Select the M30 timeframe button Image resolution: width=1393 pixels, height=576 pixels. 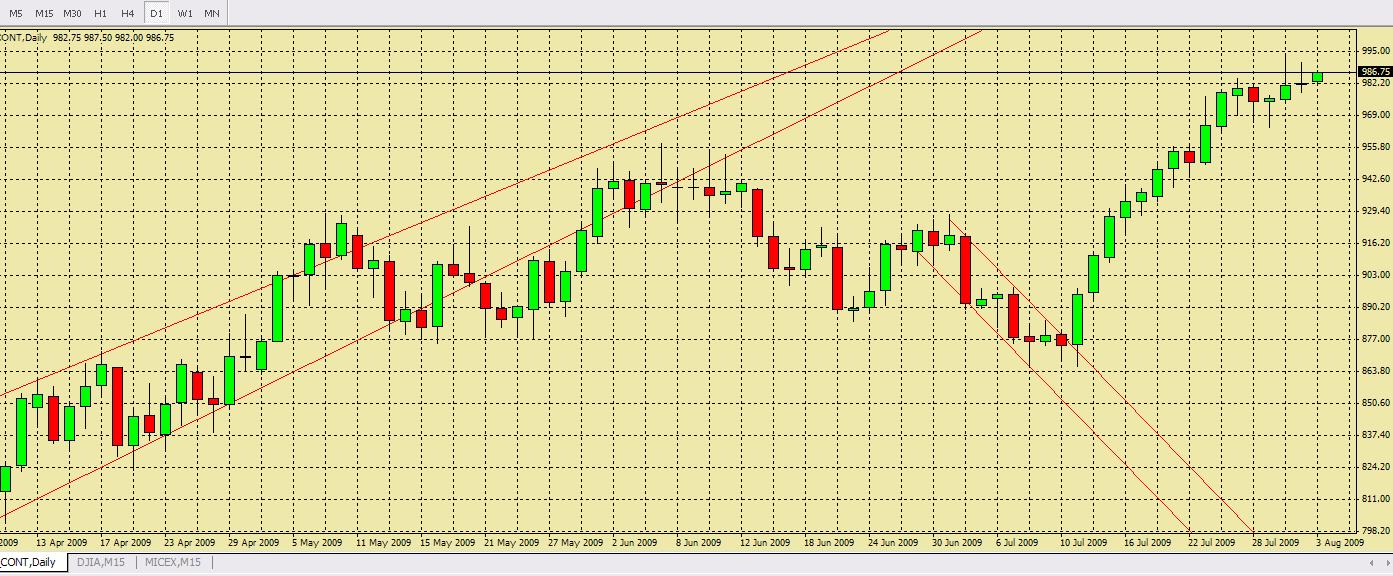pyautogui.click(x=72, y=13)
